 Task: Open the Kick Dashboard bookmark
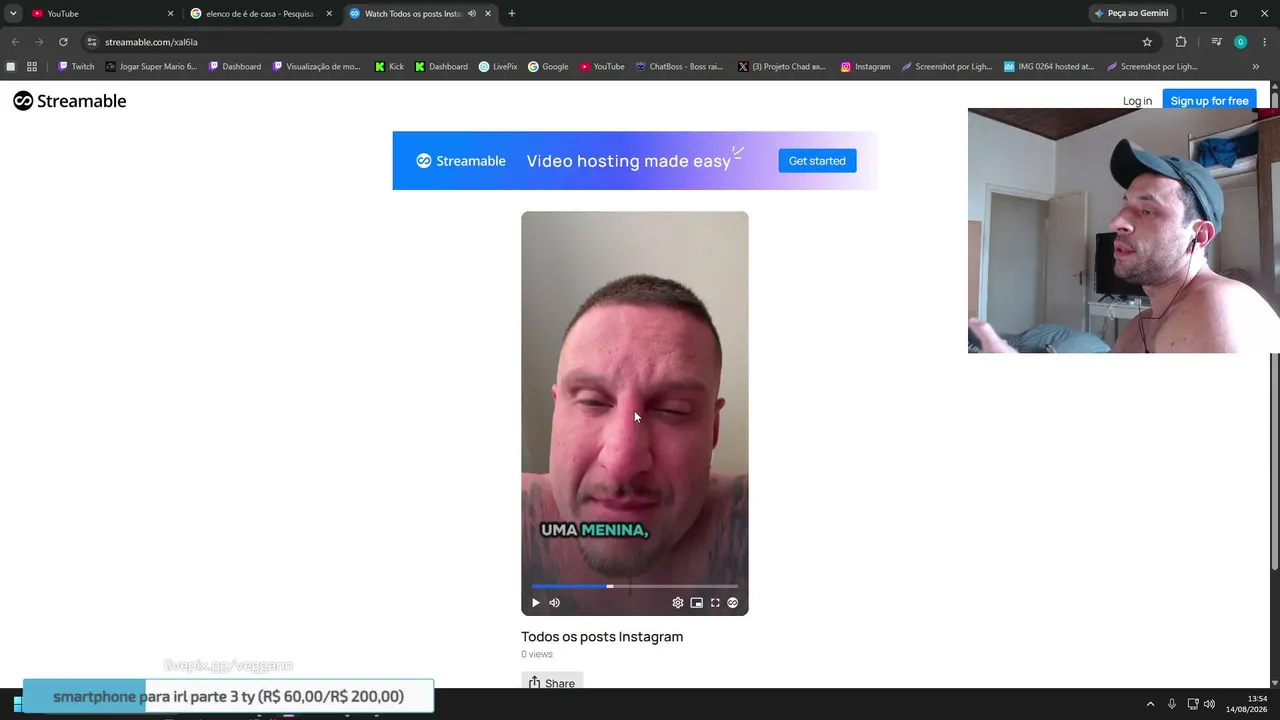(x=441, y=67)
